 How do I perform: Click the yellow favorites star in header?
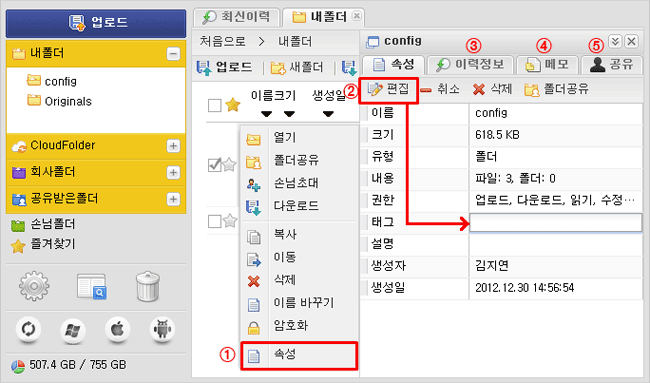pos(233,105)
